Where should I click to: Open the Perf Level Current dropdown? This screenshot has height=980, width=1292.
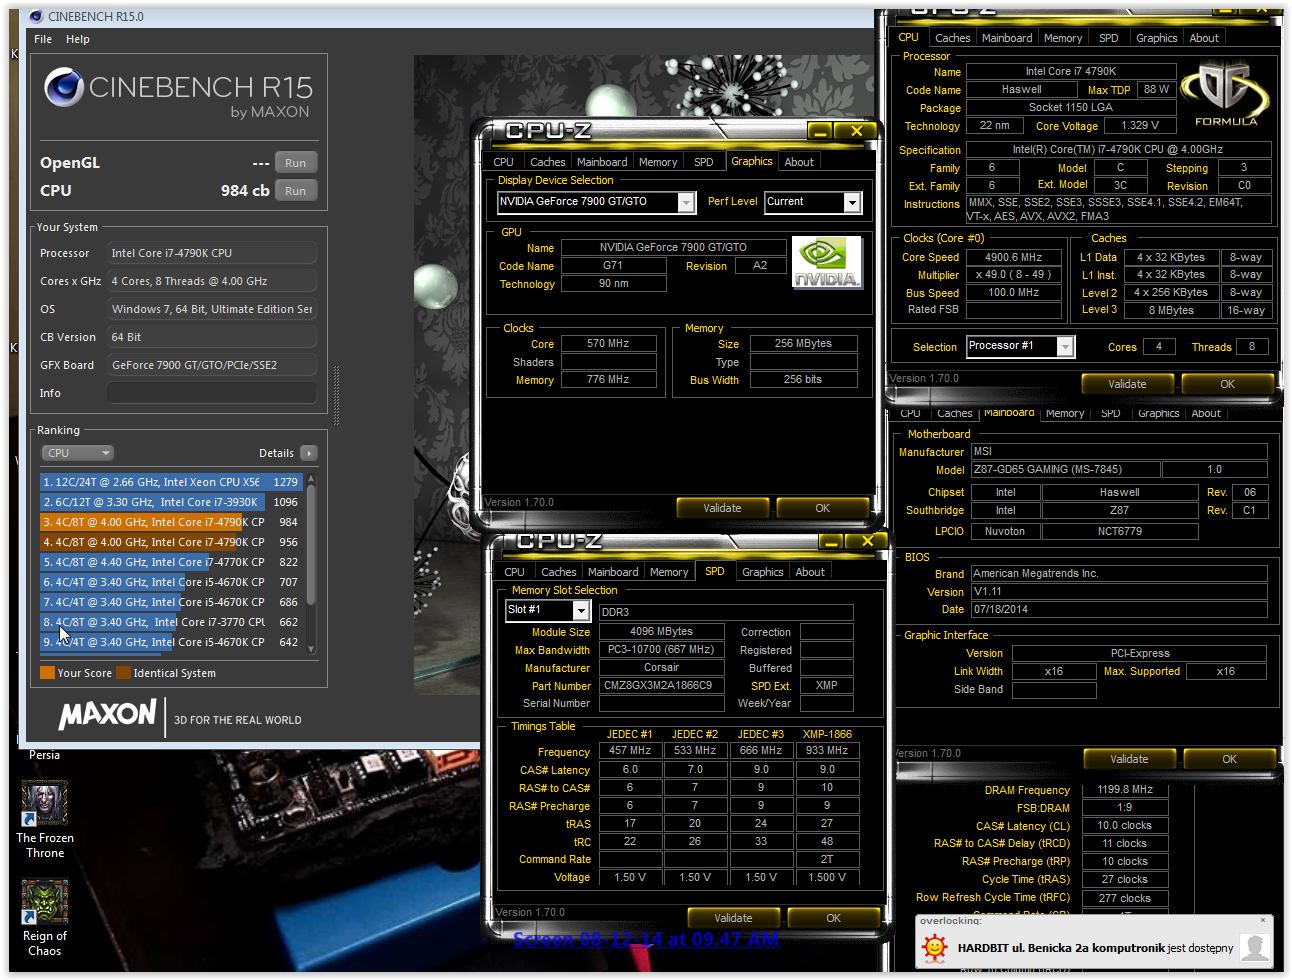pyautogui.click(x=852, y=202)
